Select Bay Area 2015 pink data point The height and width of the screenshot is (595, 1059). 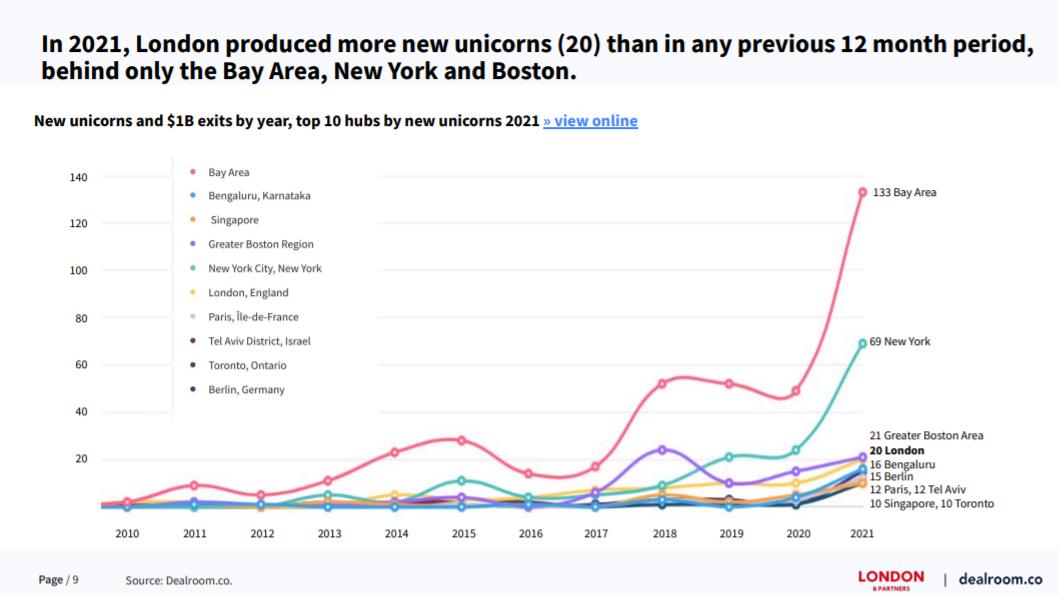pos(461,440)
